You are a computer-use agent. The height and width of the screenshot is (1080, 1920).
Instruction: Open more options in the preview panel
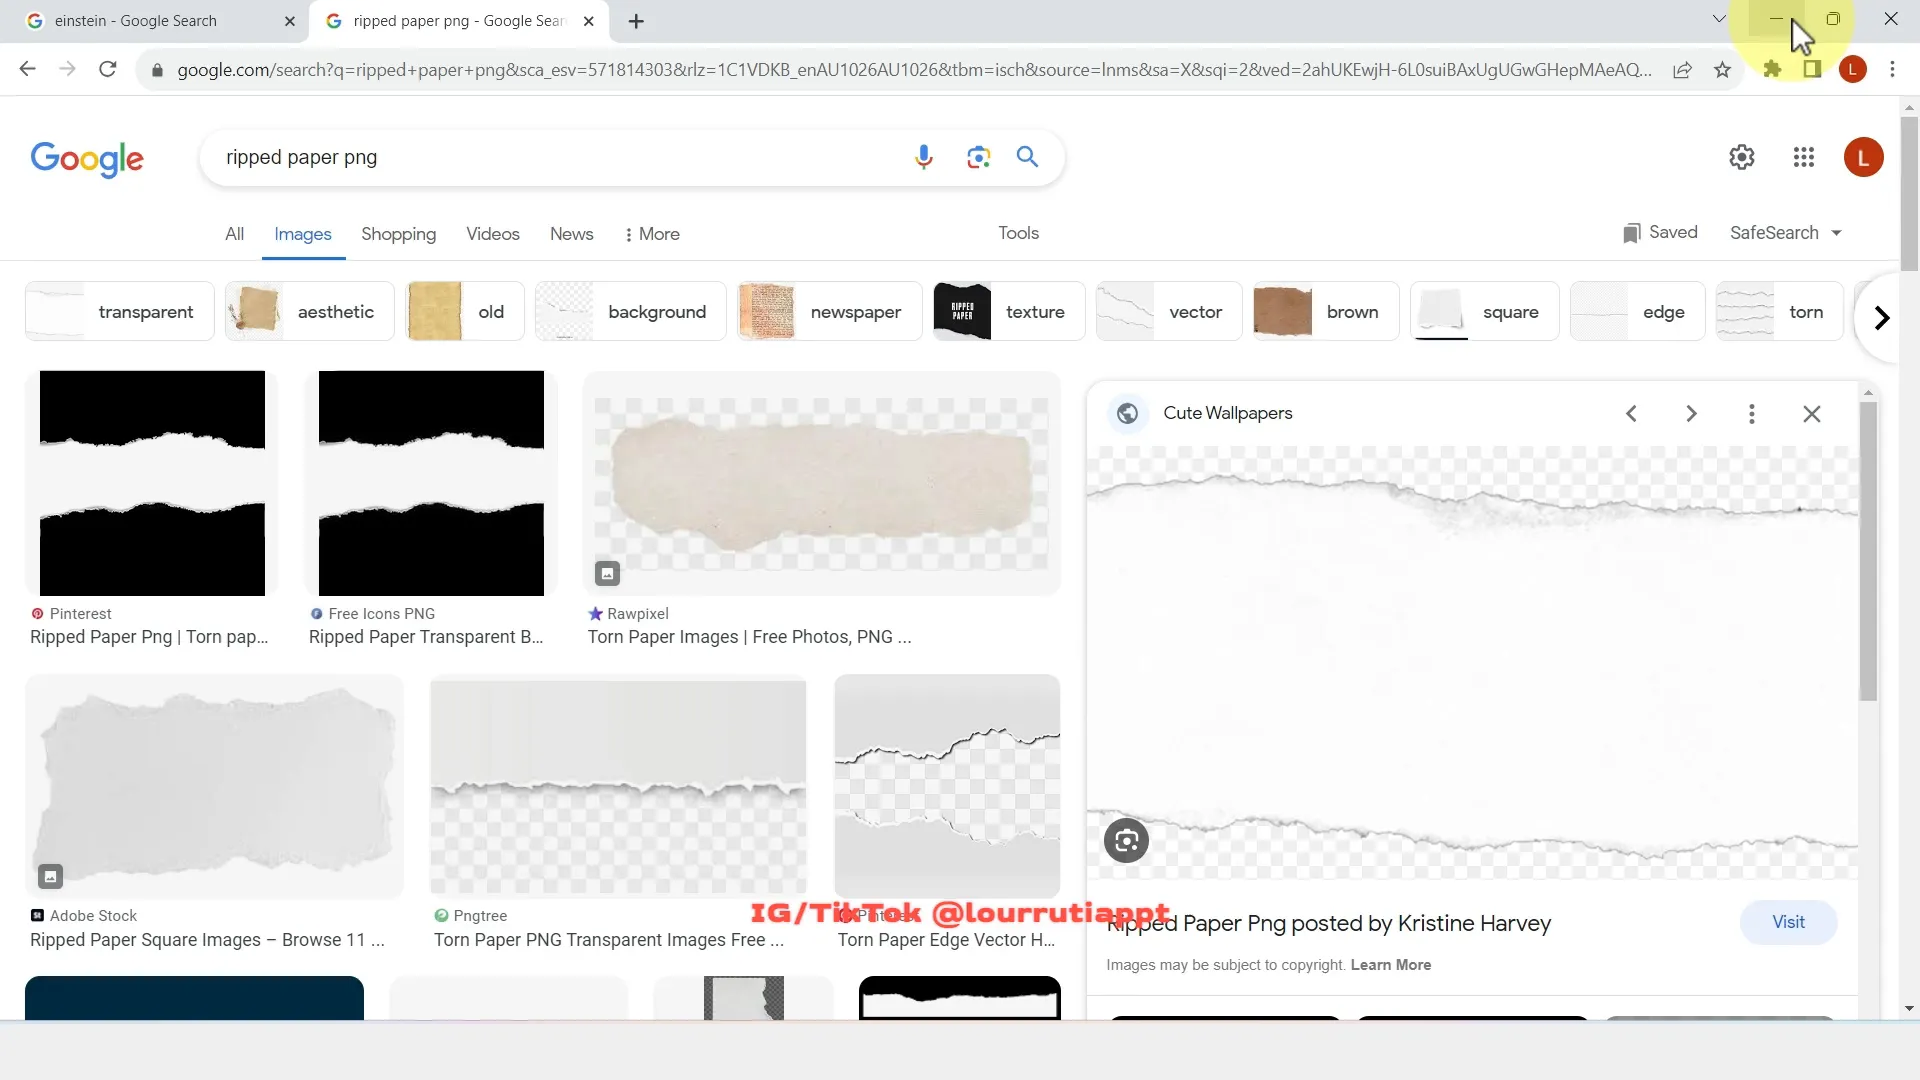point(1751,413)
